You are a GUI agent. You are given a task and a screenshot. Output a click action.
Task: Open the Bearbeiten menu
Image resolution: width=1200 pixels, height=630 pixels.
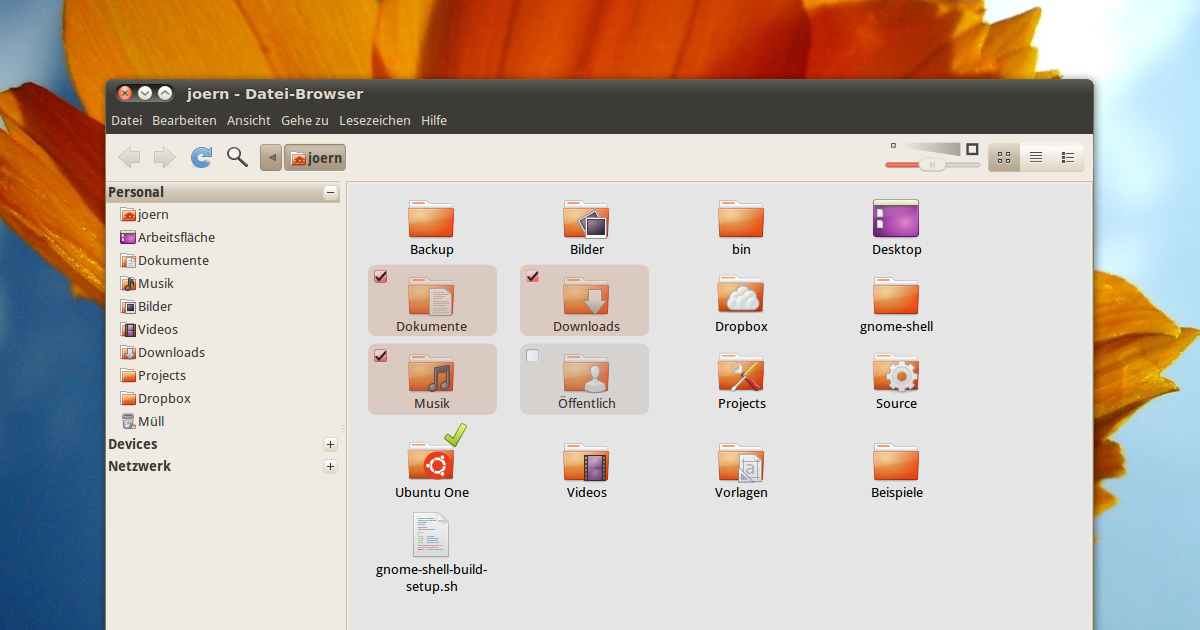[x=184, y=120]
